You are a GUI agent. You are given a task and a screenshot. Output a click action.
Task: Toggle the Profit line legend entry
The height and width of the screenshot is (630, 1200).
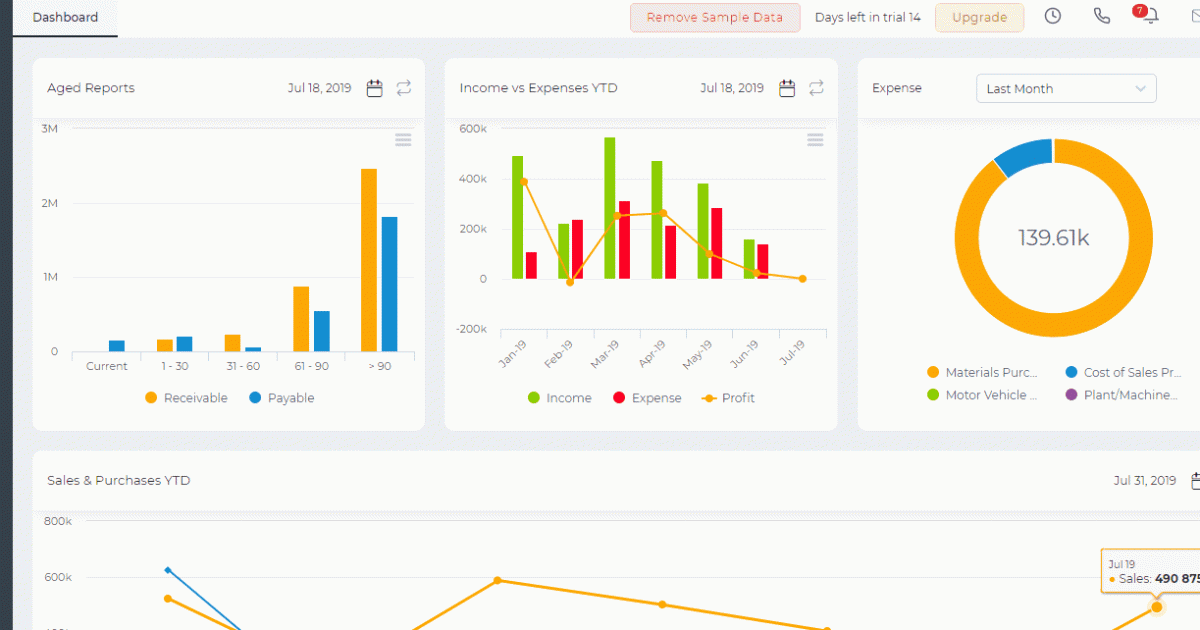[728, 398]
